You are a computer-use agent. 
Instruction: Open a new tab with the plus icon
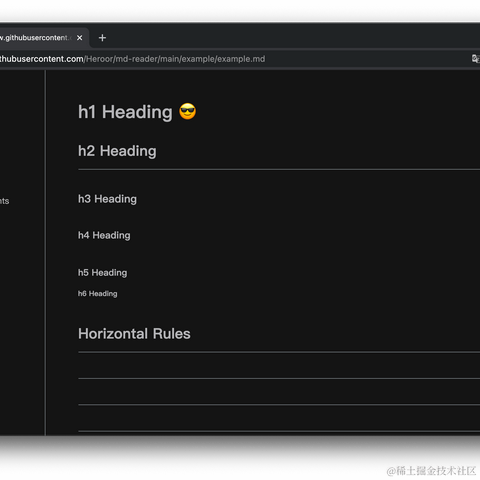pyautogui.click(x=102, y=38)
